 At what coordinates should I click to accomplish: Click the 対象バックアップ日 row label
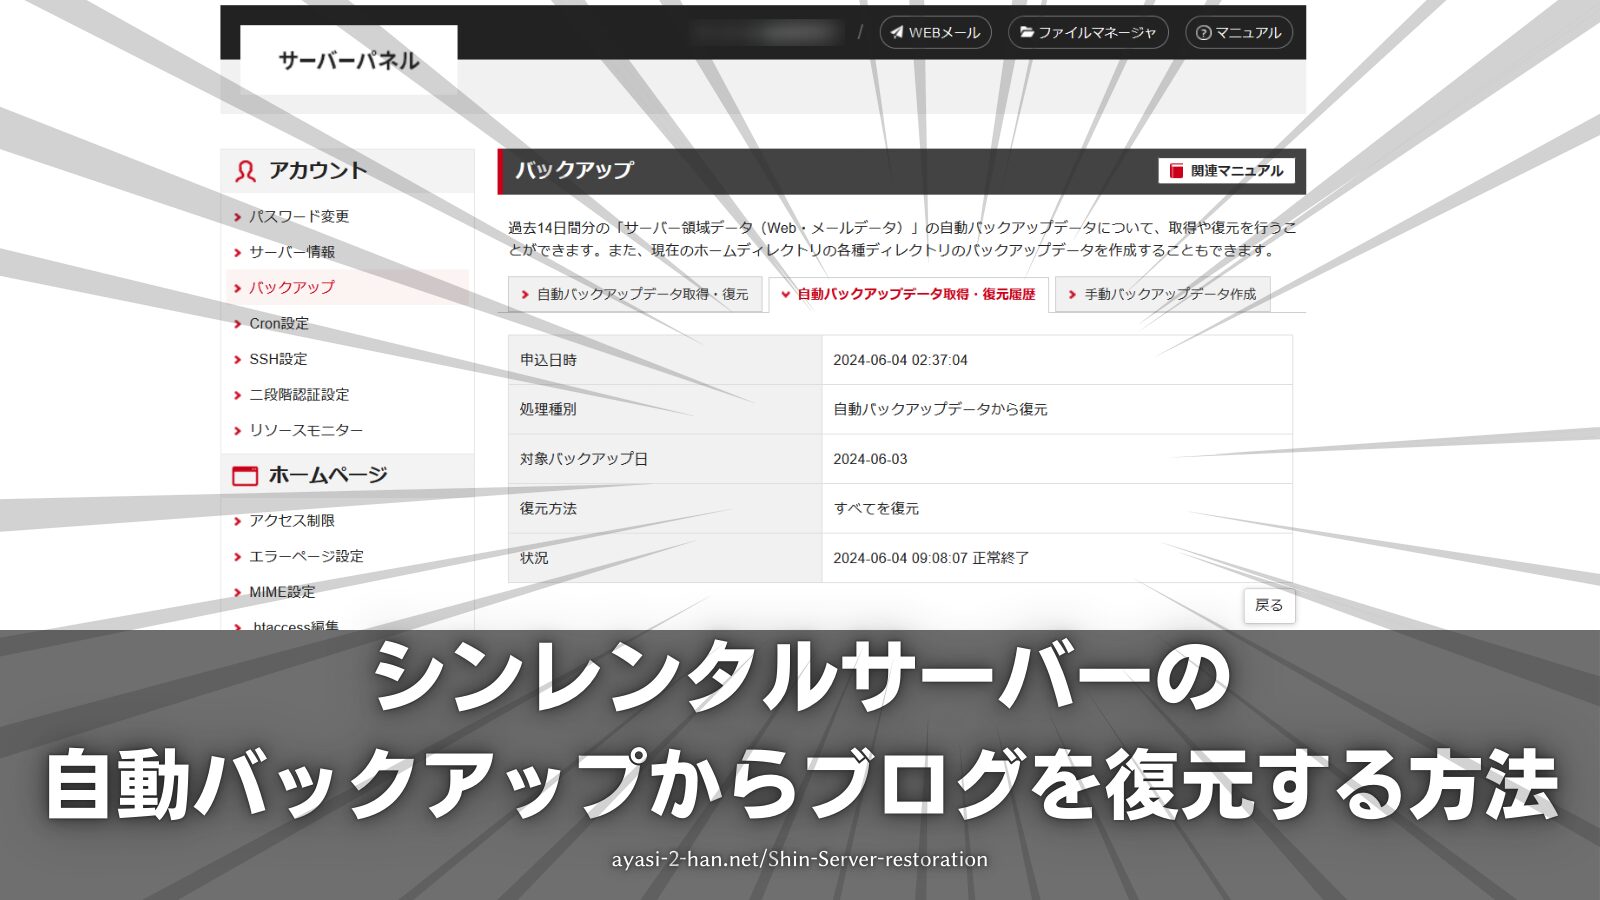coord(584,459)
